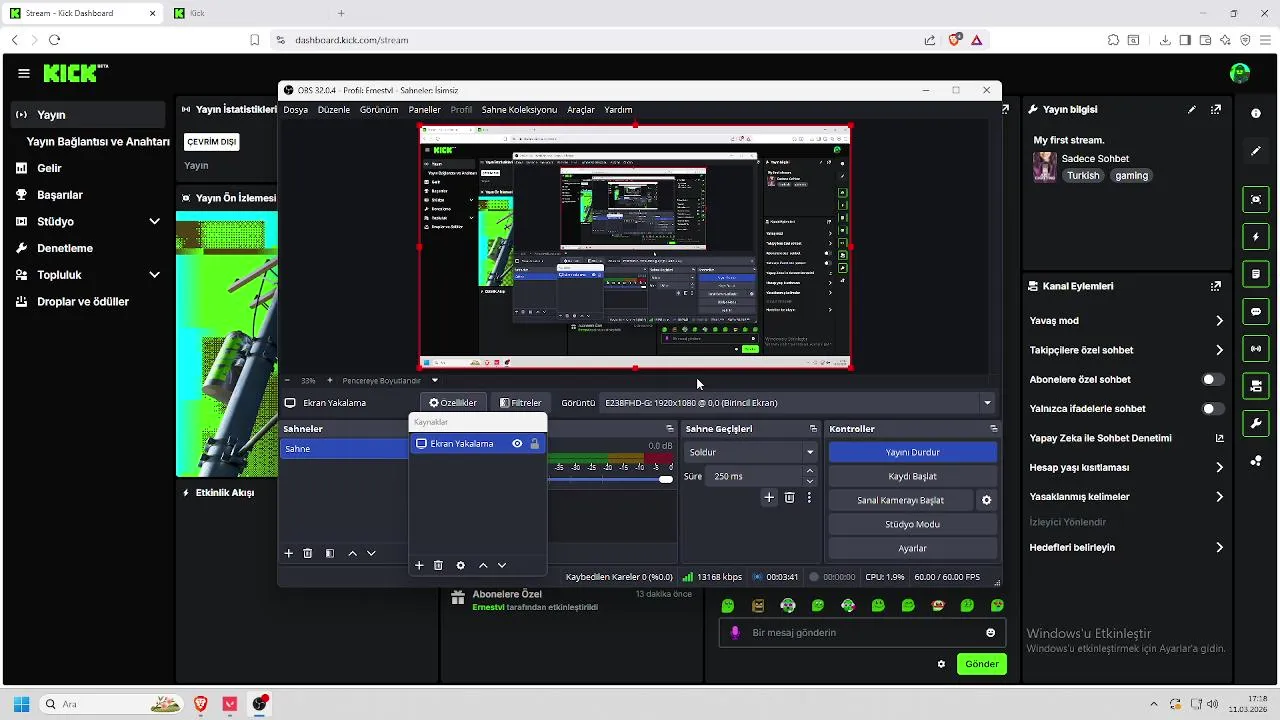Expand the Topluluk sidebar section
Image resolution: width=1280 pixels, height=720 pixels.
pos(154,275)
